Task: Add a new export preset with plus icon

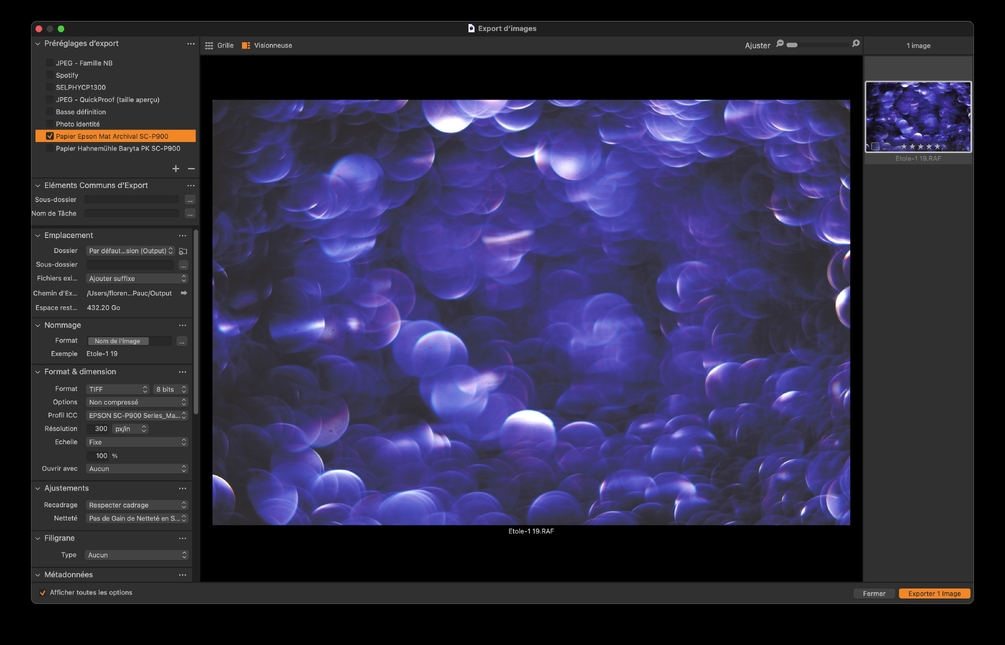Action: point(176,169)
